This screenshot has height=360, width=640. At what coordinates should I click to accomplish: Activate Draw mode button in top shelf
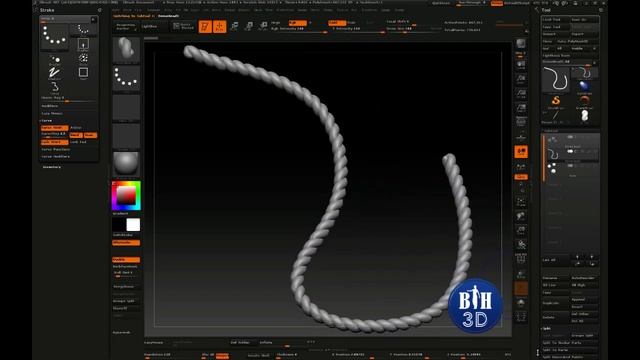tap(220, 27)
